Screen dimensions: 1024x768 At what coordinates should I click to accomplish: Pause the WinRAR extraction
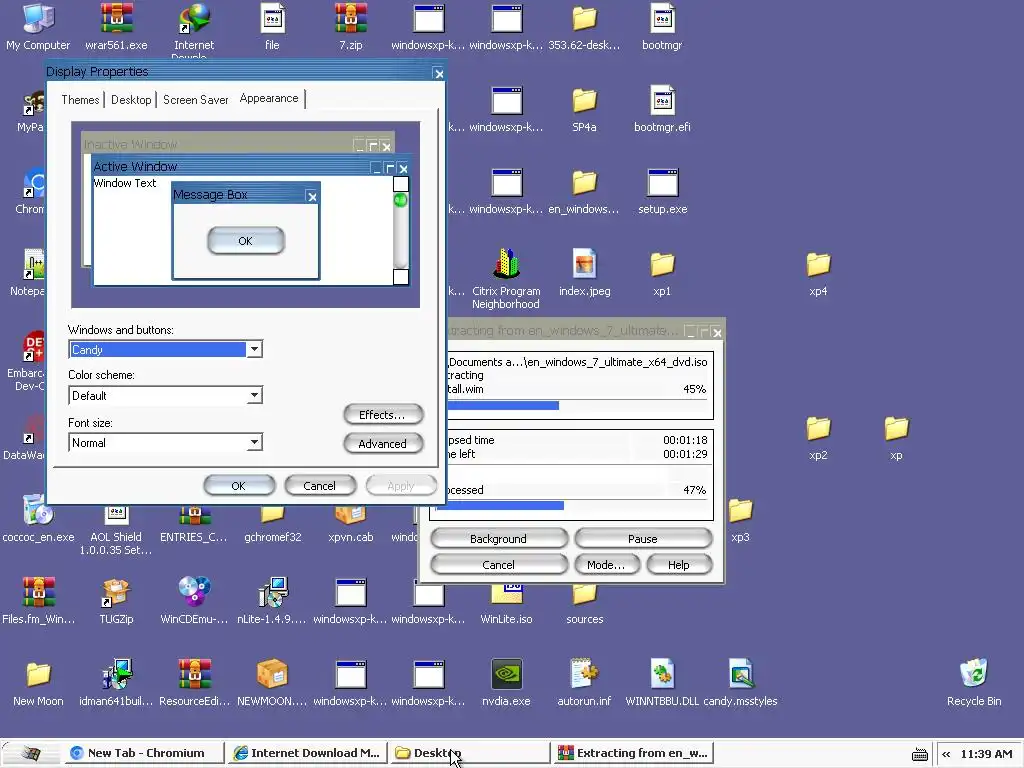[643, 539]
